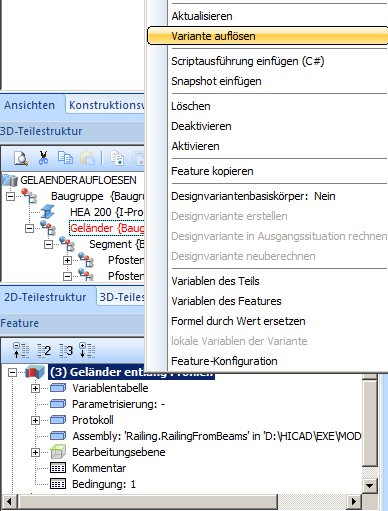The width and height of the screenshot is (388, 511).
Task: Click the scissors cut icon
Action: (43, 158)
